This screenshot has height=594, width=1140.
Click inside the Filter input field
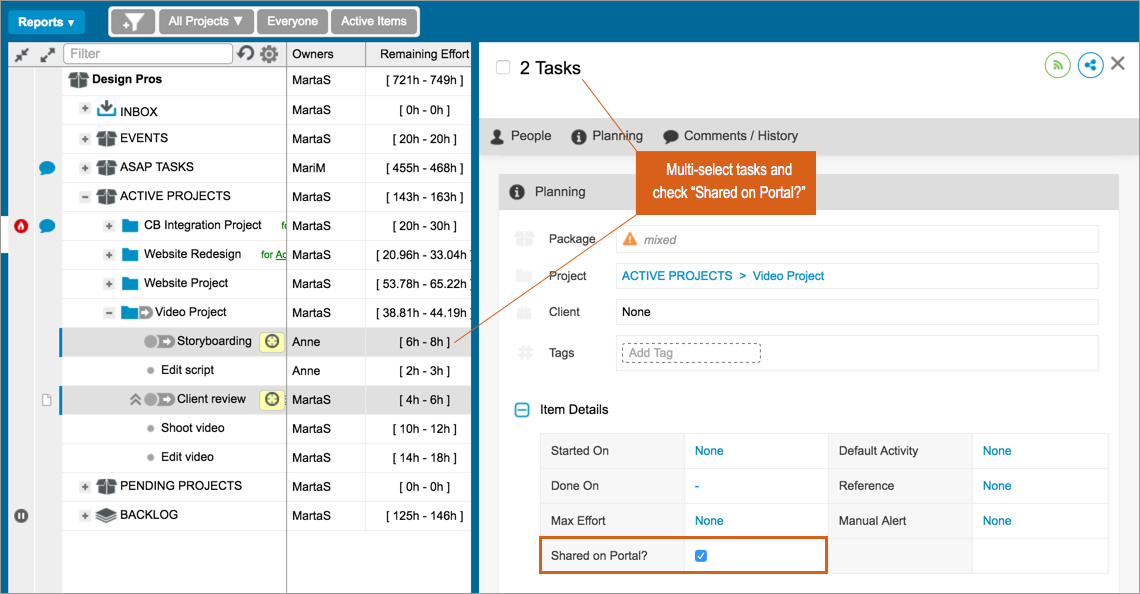click(150, 53)
